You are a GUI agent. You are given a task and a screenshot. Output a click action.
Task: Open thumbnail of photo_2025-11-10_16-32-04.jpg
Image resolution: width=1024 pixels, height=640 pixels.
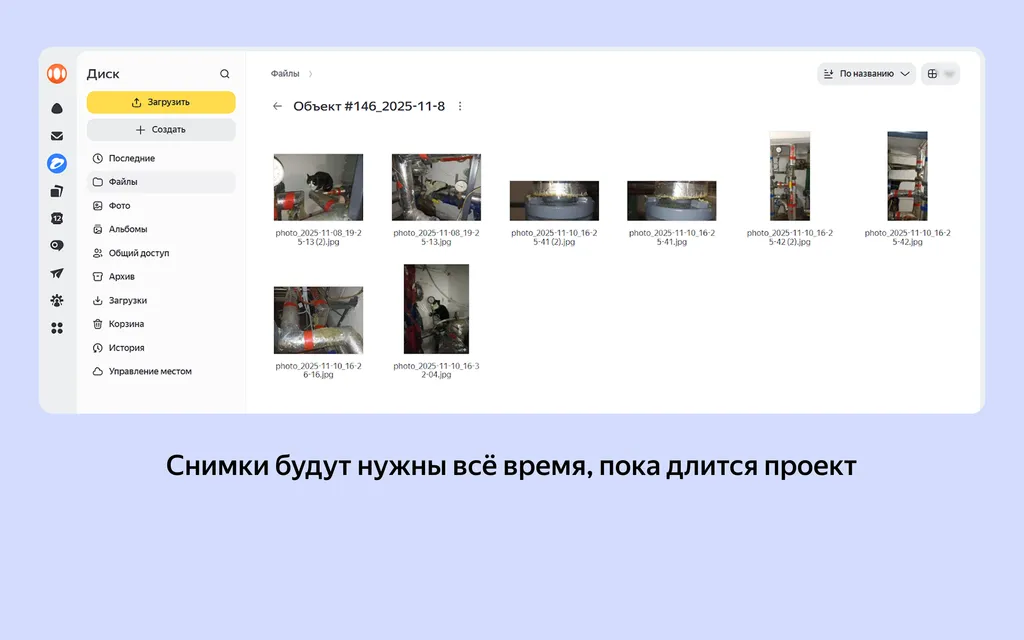(436, 309)
